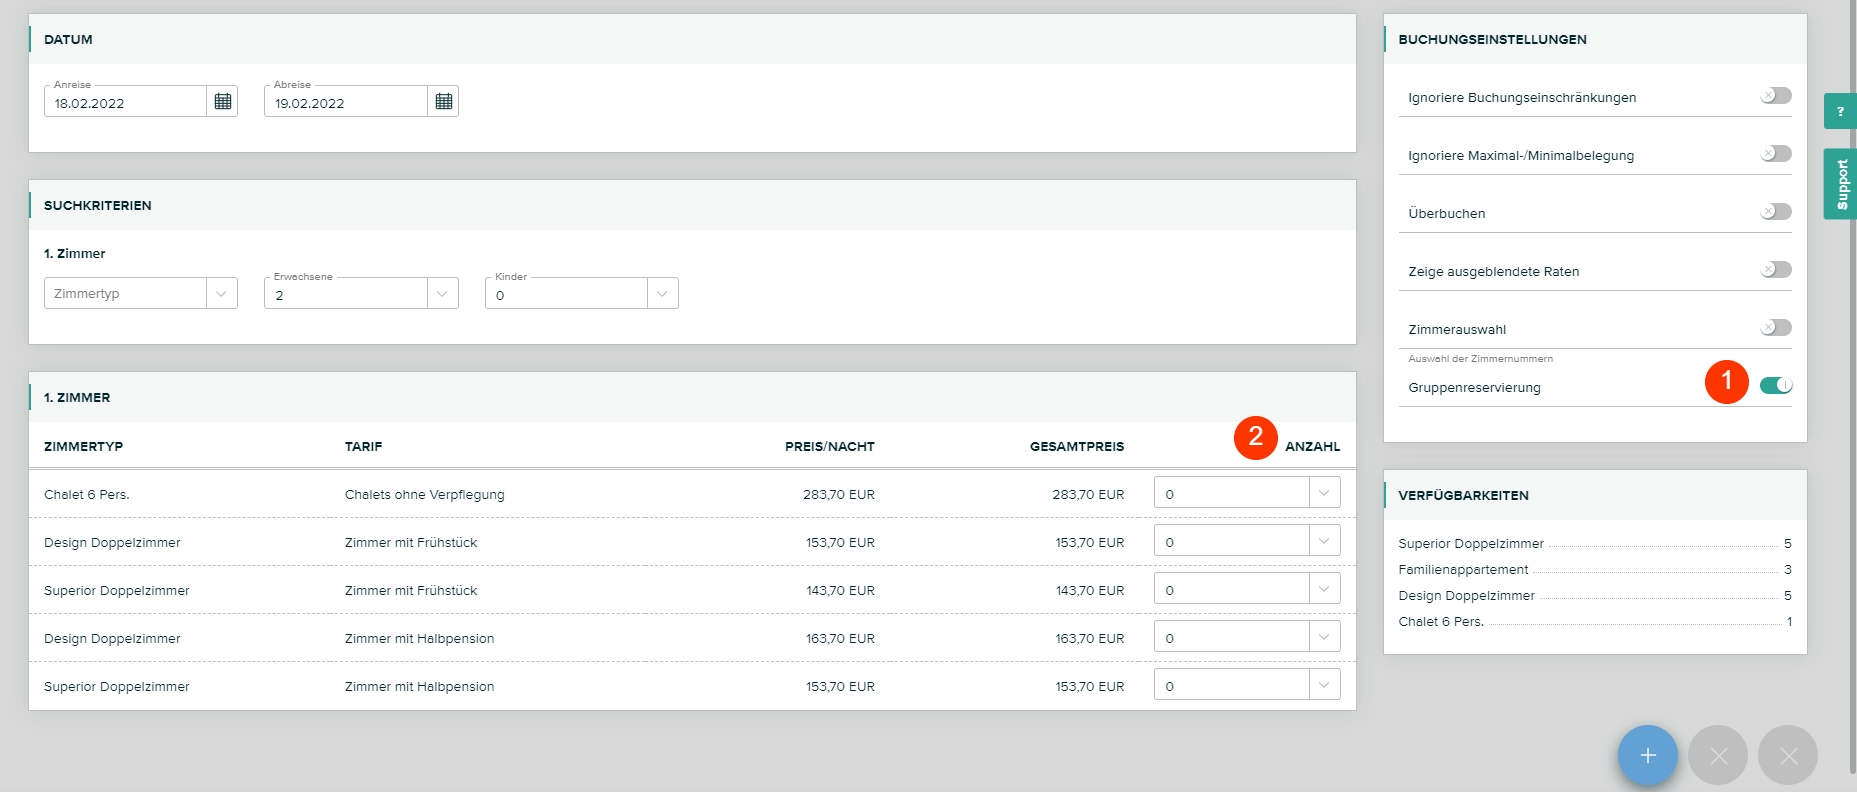
Task: Select Familienappartement in Verfügbarkeiten list
Action: [x=1463, y=570]
